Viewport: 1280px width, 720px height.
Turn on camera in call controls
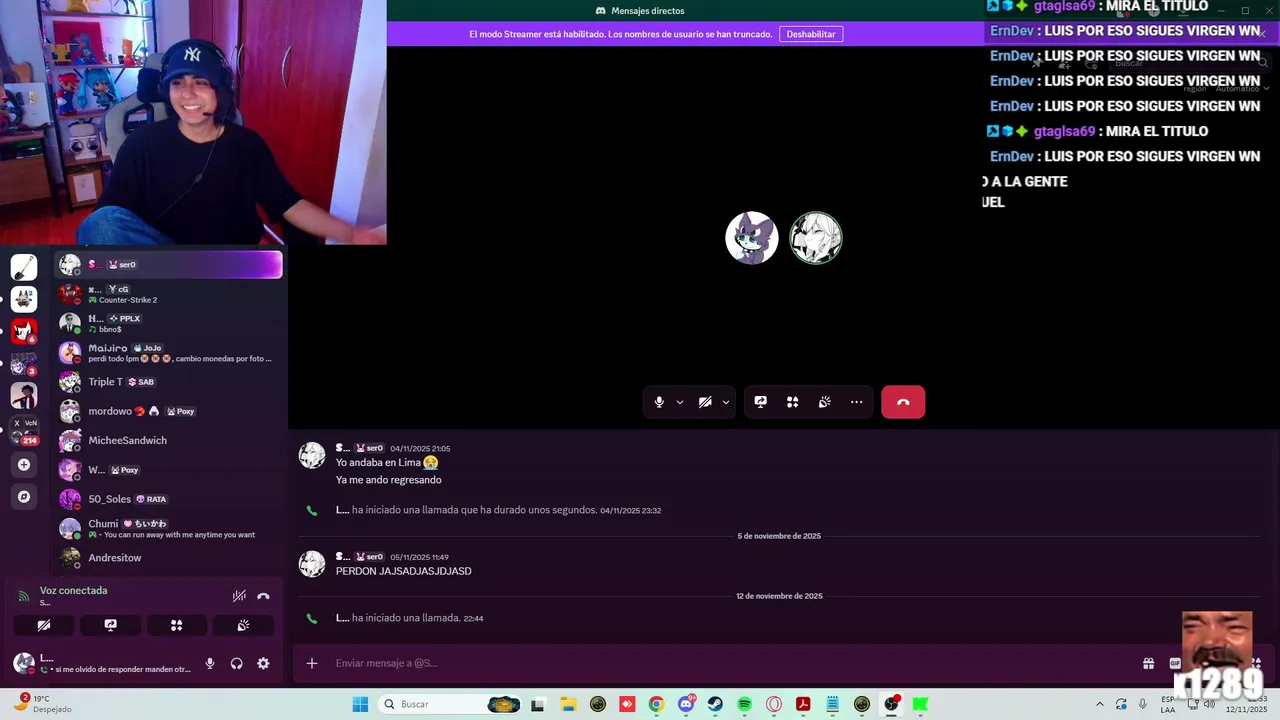pos(705,402)
